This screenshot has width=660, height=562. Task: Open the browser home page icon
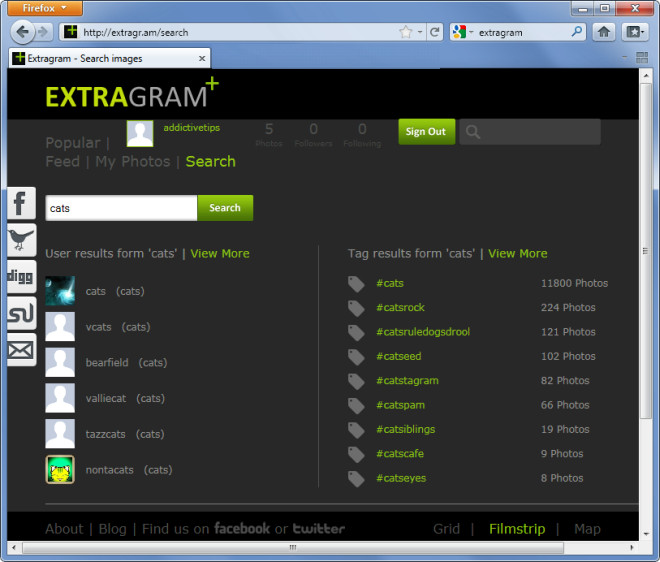604,32
